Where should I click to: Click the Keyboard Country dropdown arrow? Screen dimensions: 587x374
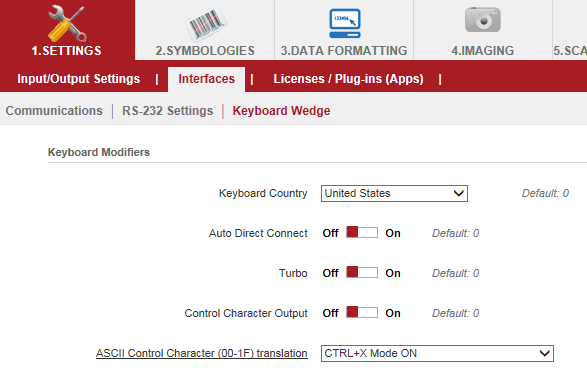[x=459, y=193]
